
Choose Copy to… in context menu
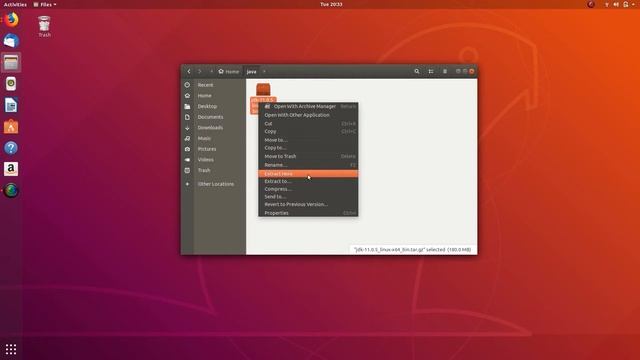pyautogui.click(x=308, y=148)
